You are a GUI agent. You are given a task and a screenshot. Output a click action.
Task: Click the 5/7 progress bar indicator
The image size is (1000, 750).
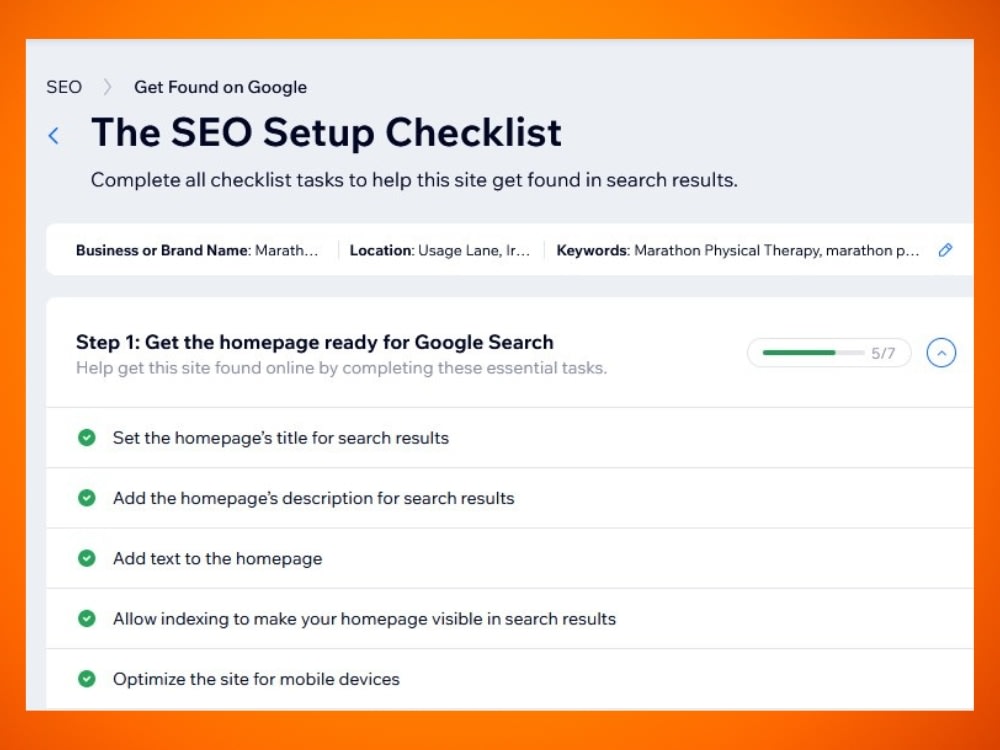pyautogui.click(x=828, y=353)
